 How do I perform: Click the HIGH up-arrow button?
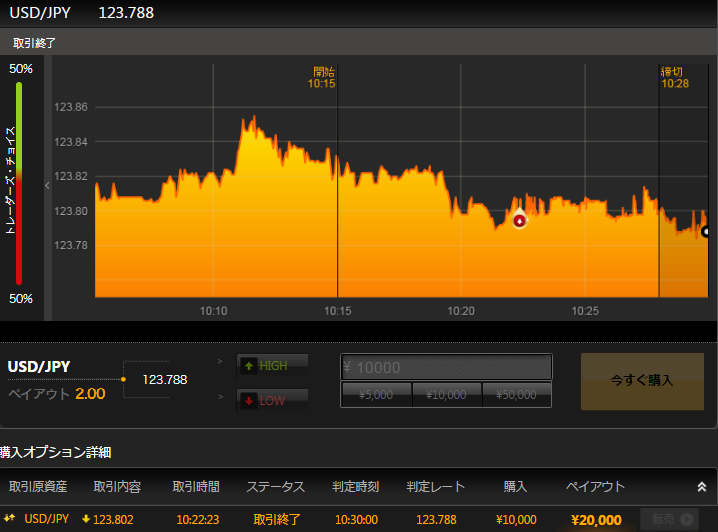[x=272, y=365]
